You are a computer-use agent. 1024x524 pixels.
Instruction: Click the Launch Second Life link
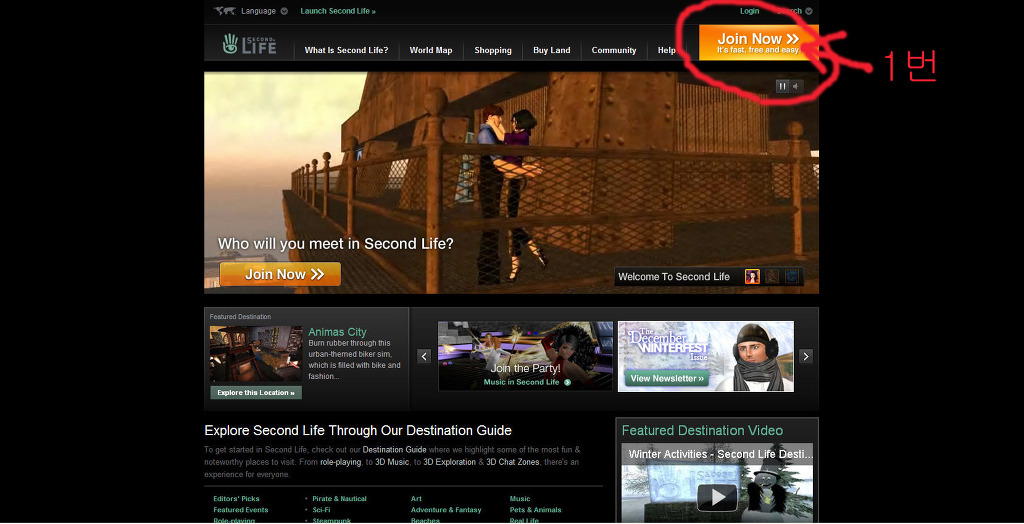(338, 11)
